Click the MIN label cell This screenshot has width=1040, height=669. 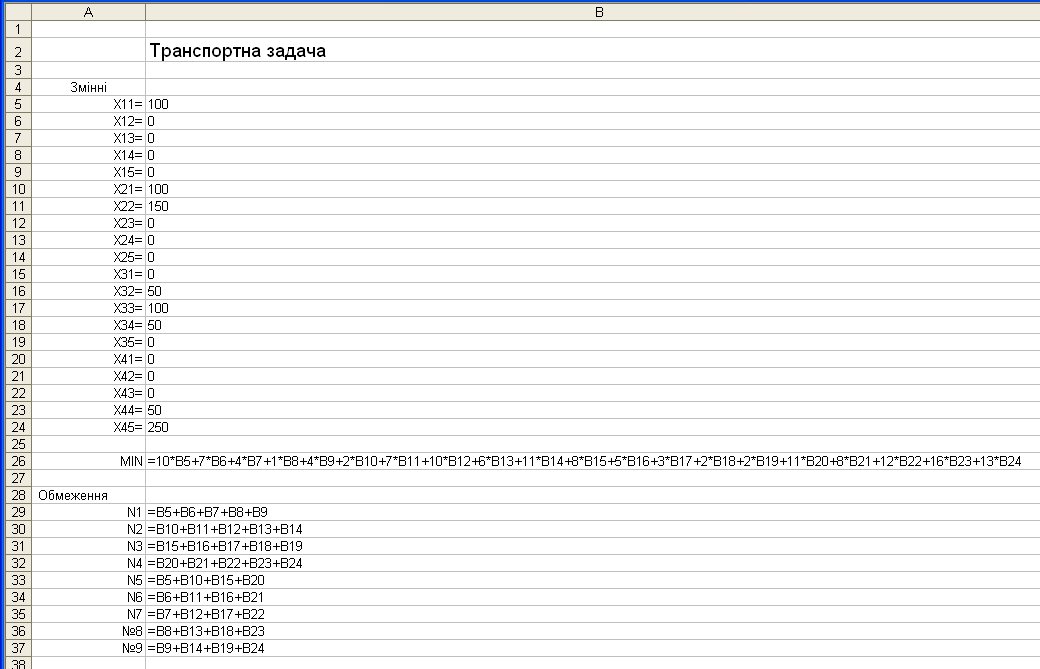click(x=88, y=461)
